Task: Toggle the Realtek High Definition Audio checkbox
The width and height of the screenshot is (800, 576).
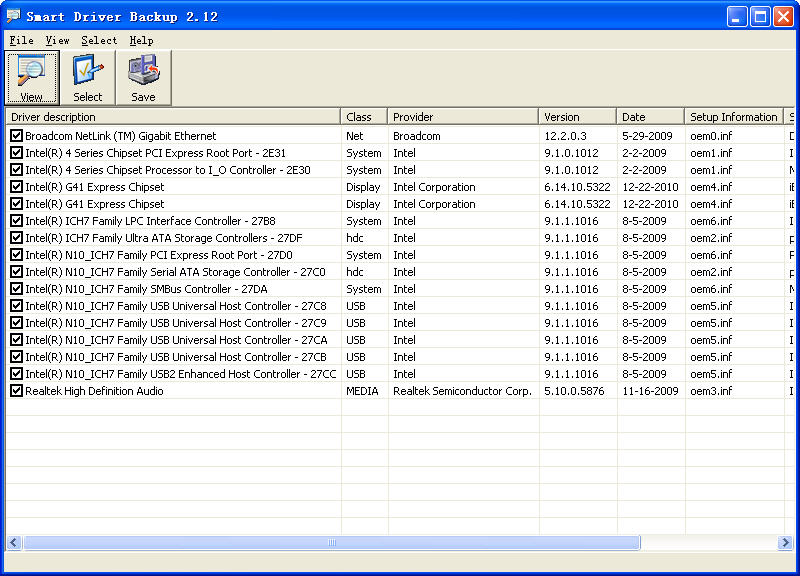Action: point(16,391)
